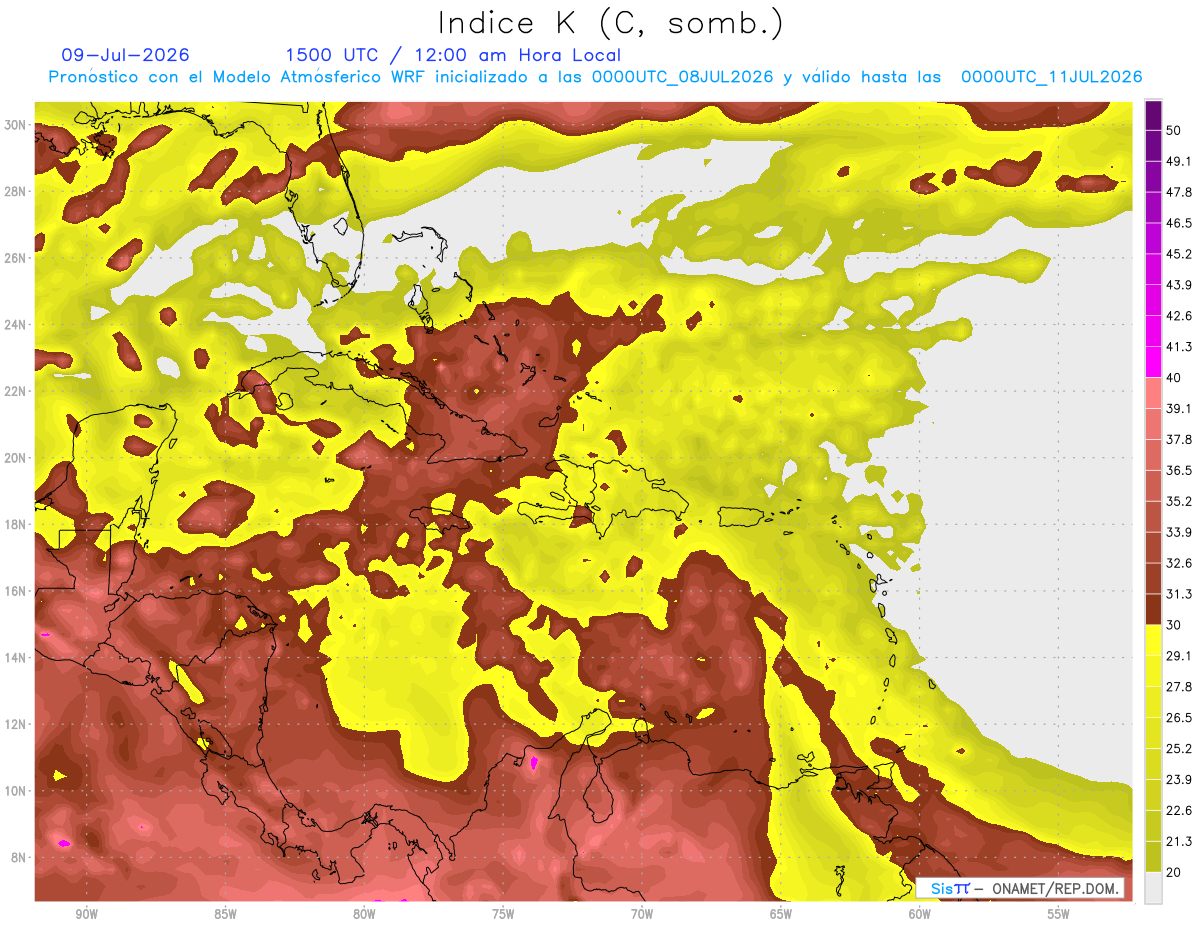The image size is (1200, 927).
Task: Click colorbar value 45.2
Action: (x=1177, y=254)
